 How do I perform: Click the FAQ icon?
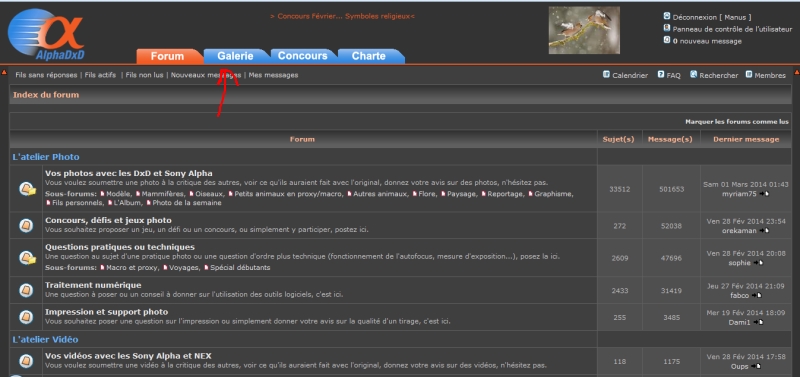[661, 74]
